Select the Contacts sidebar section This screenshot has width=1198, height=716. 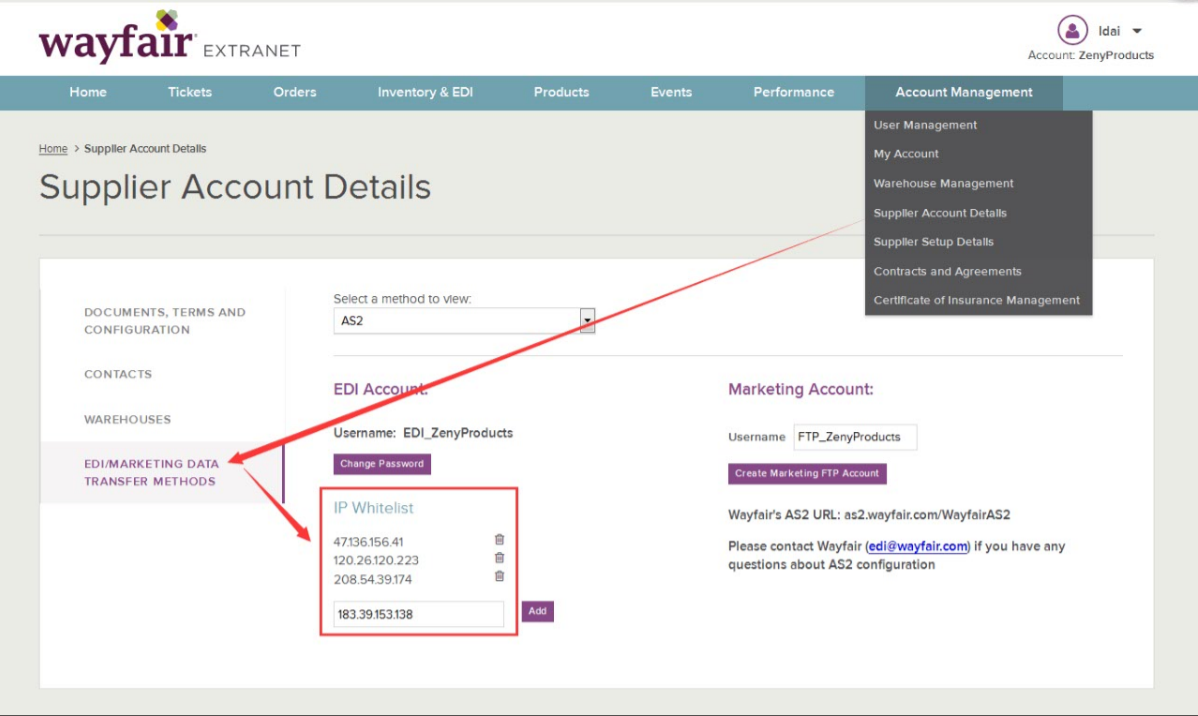(x=118, y=374)
